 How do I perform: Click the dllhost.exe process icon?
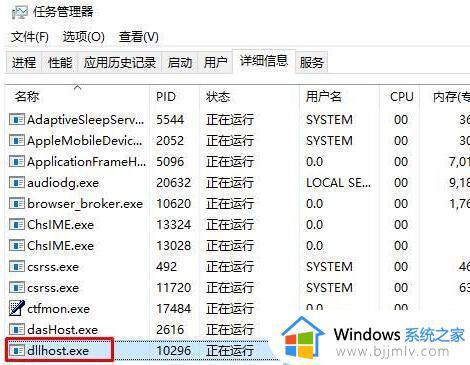point(17,350)
